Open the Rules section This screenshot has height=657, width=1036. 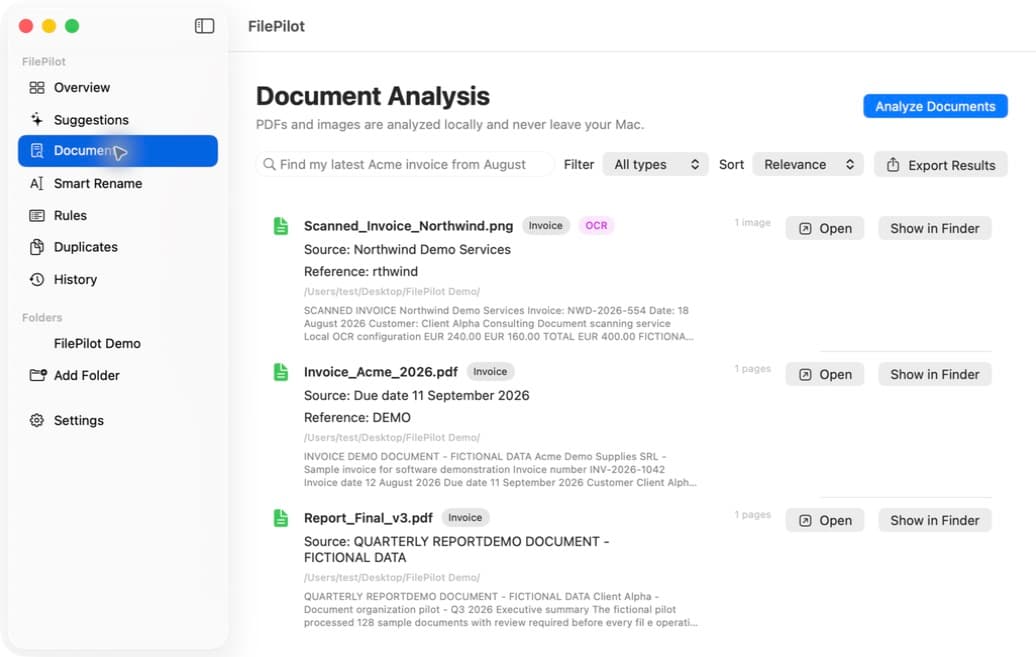tap(118, 215)
